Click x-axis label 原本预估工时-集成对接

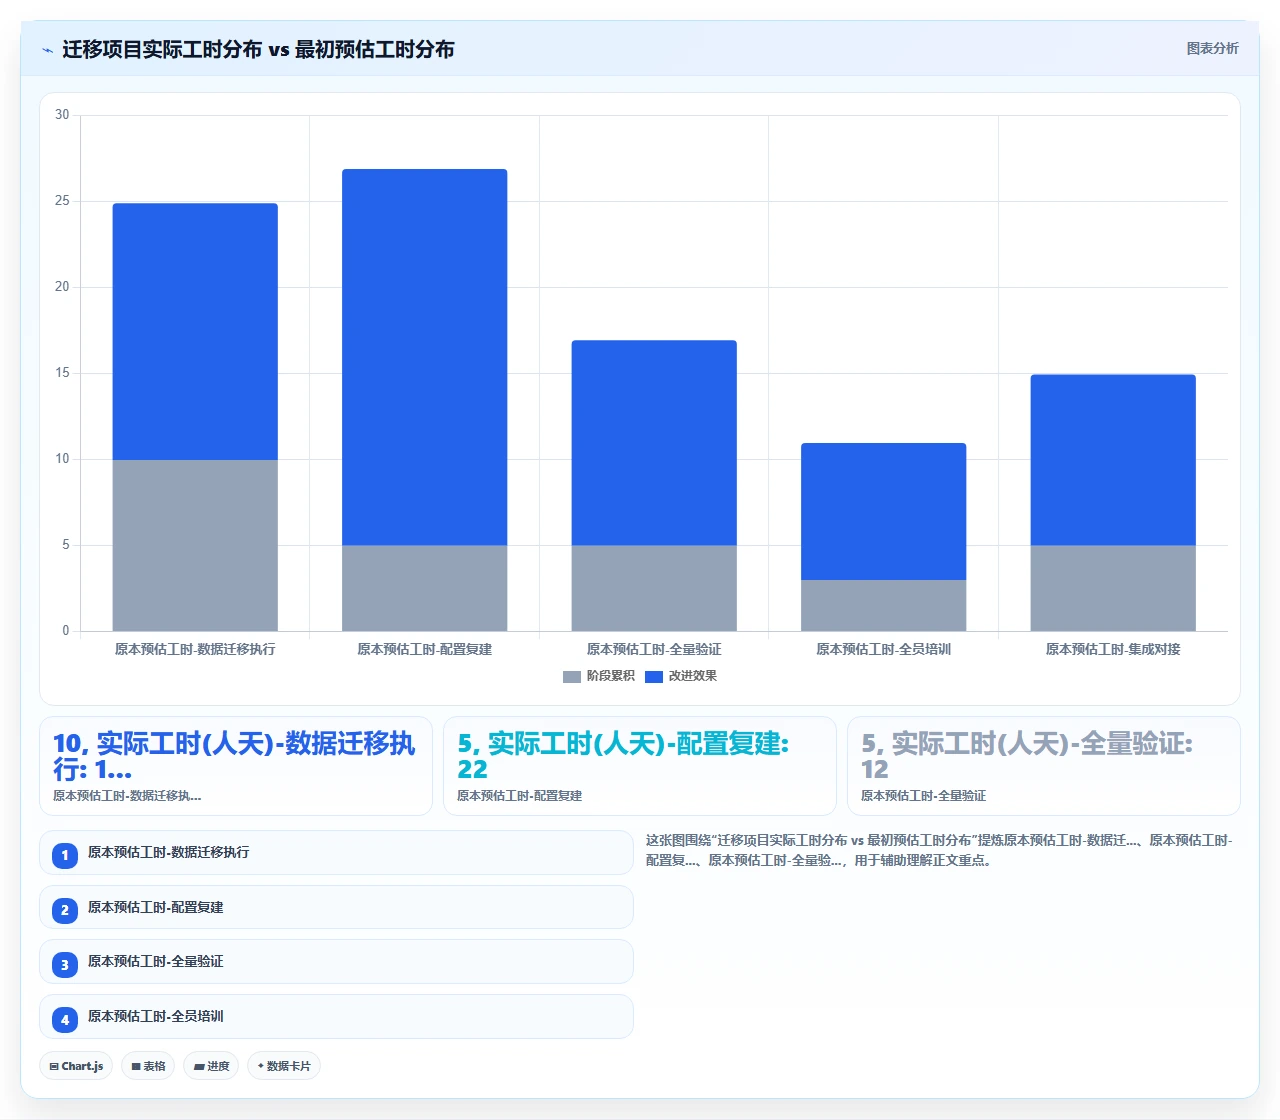pyautogui.click(x=1113, y=649)
